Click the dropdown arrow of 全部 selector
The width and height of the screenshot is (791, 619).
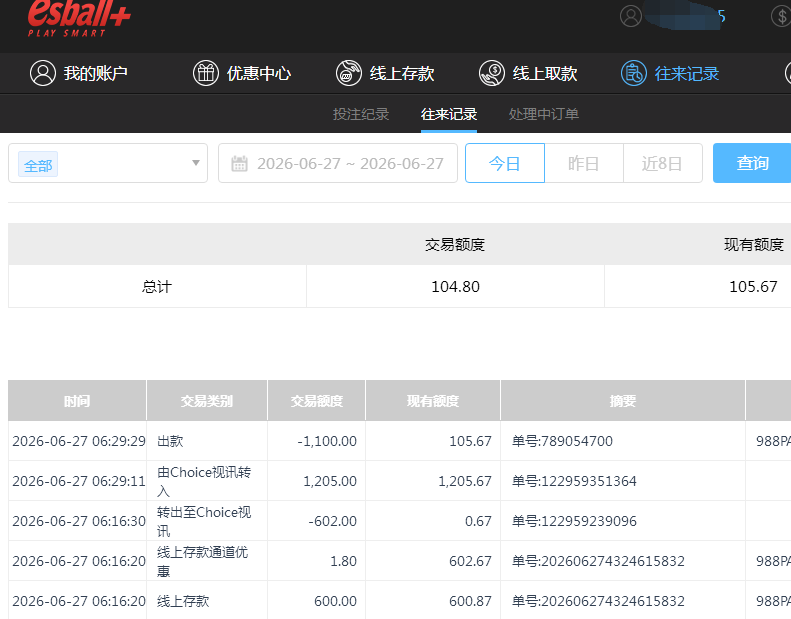(196, 163)
